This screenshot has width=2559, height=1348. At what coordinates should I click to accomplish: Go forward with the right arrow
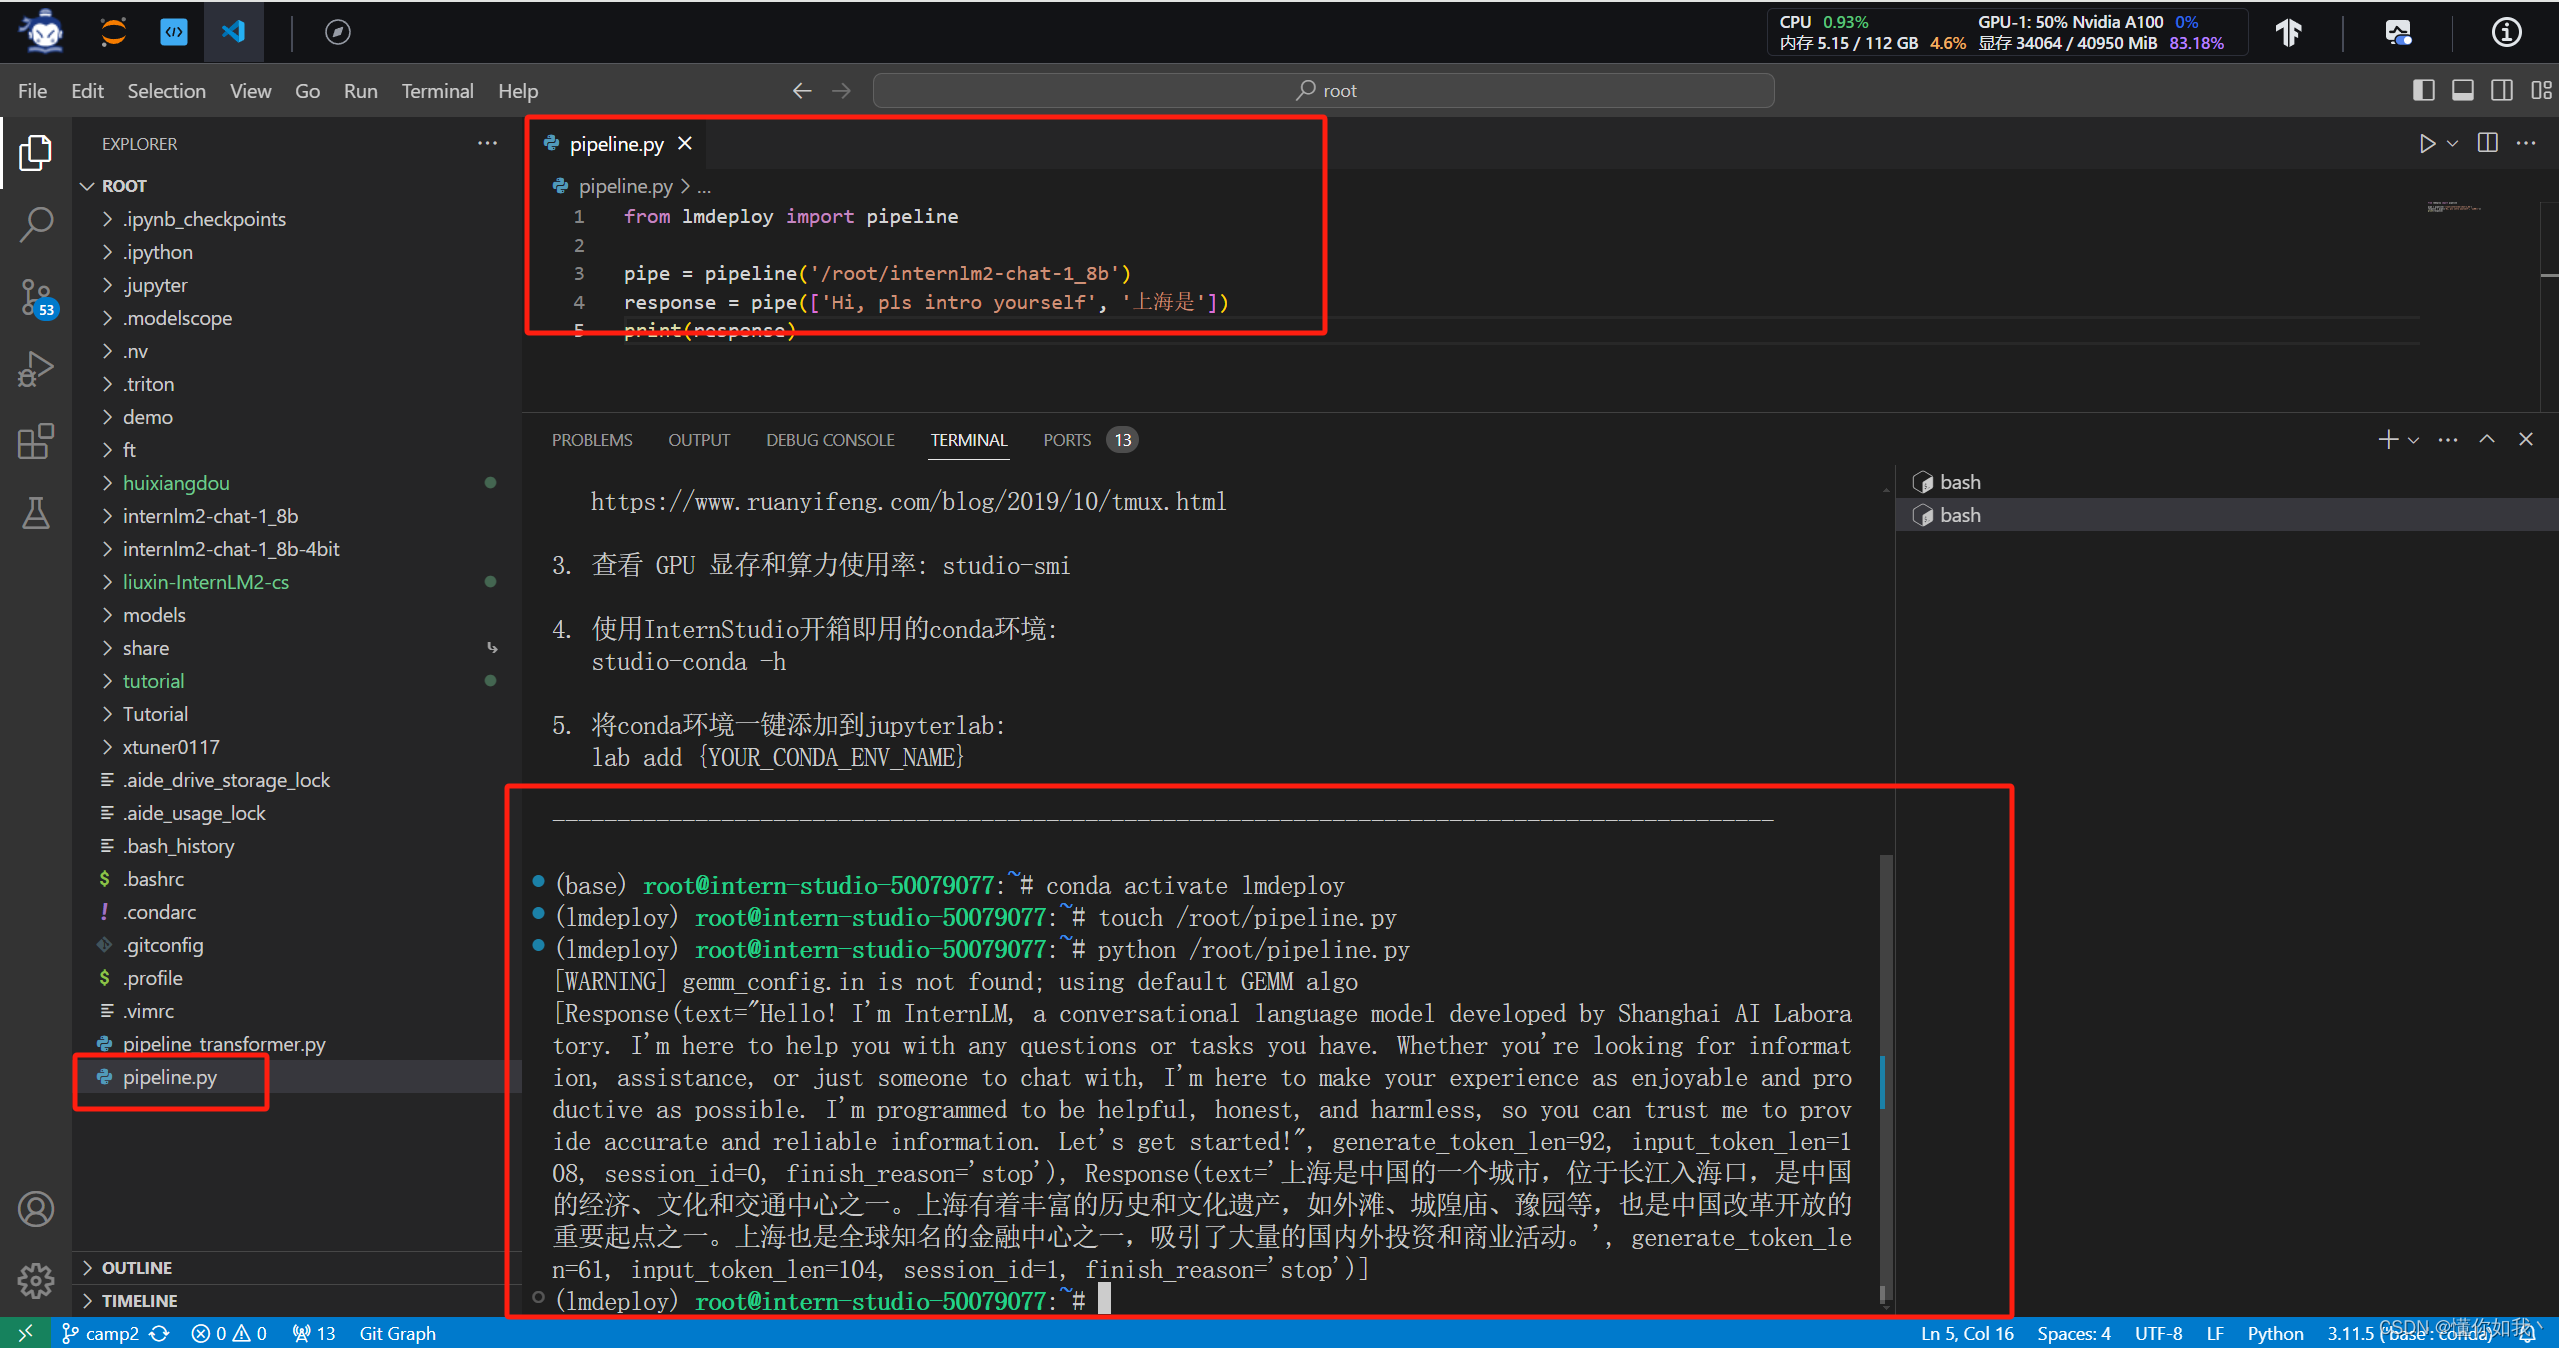842,91
